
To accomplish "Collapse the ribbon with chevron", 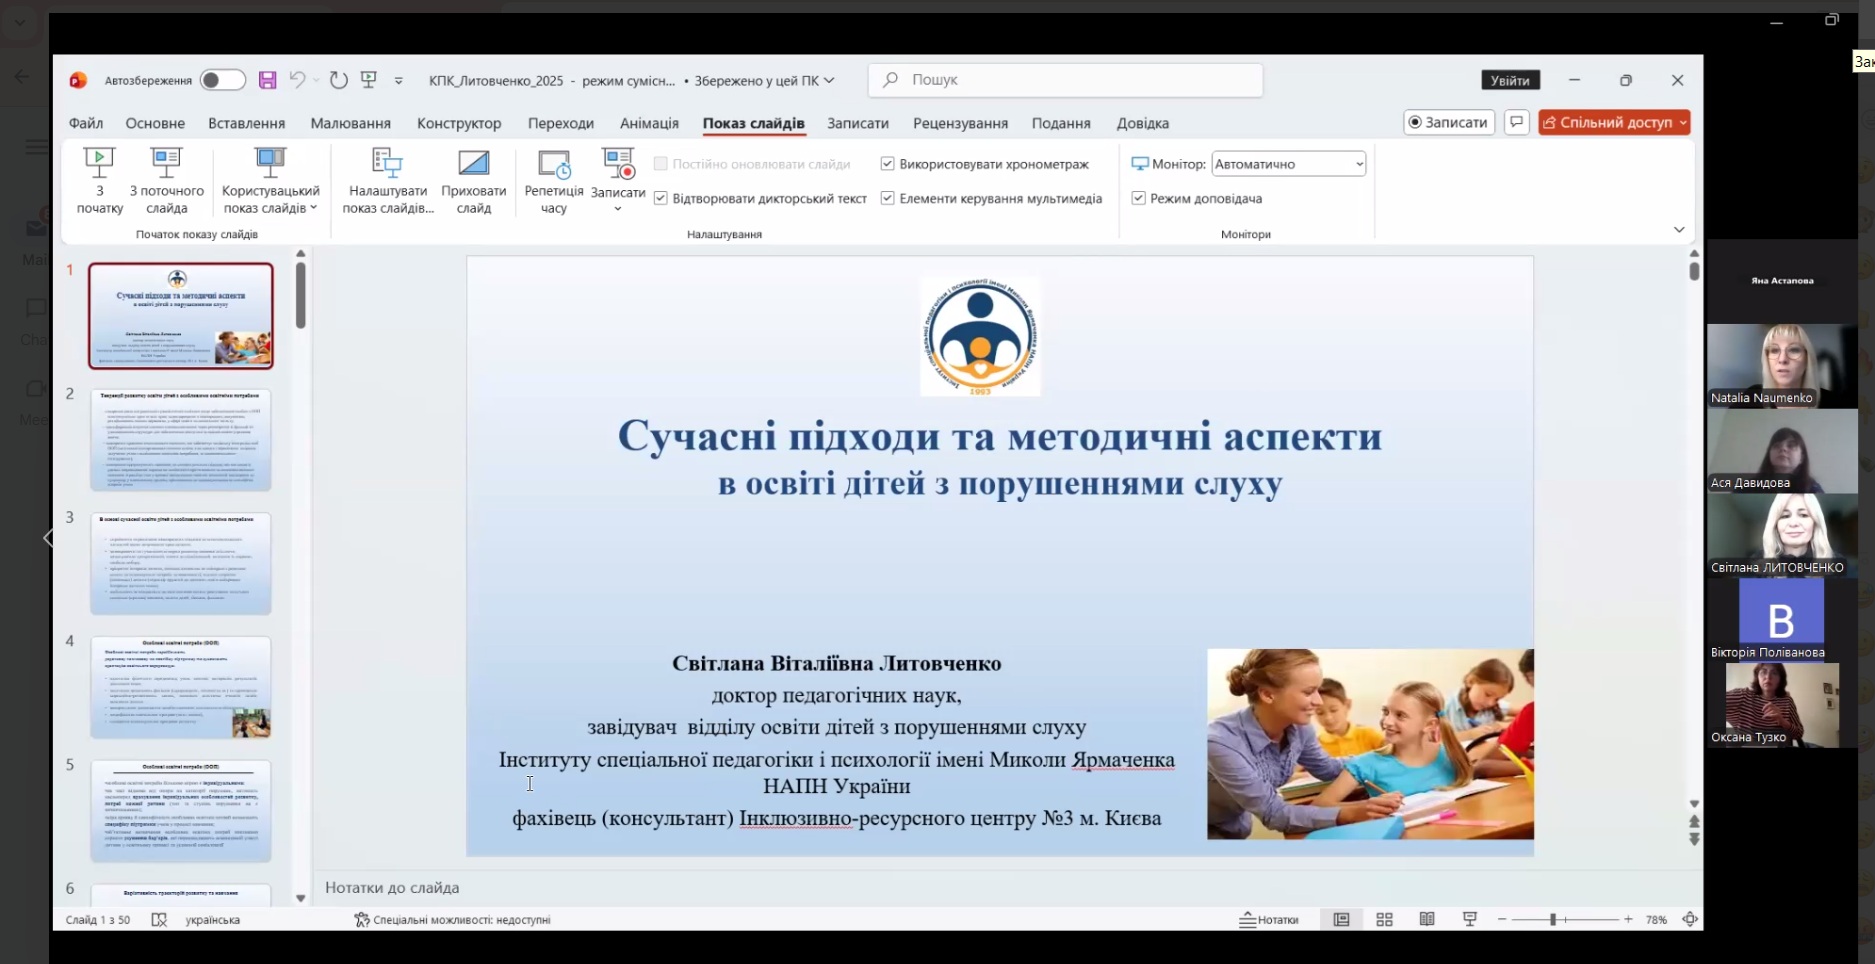I will tap(1679, 230).
